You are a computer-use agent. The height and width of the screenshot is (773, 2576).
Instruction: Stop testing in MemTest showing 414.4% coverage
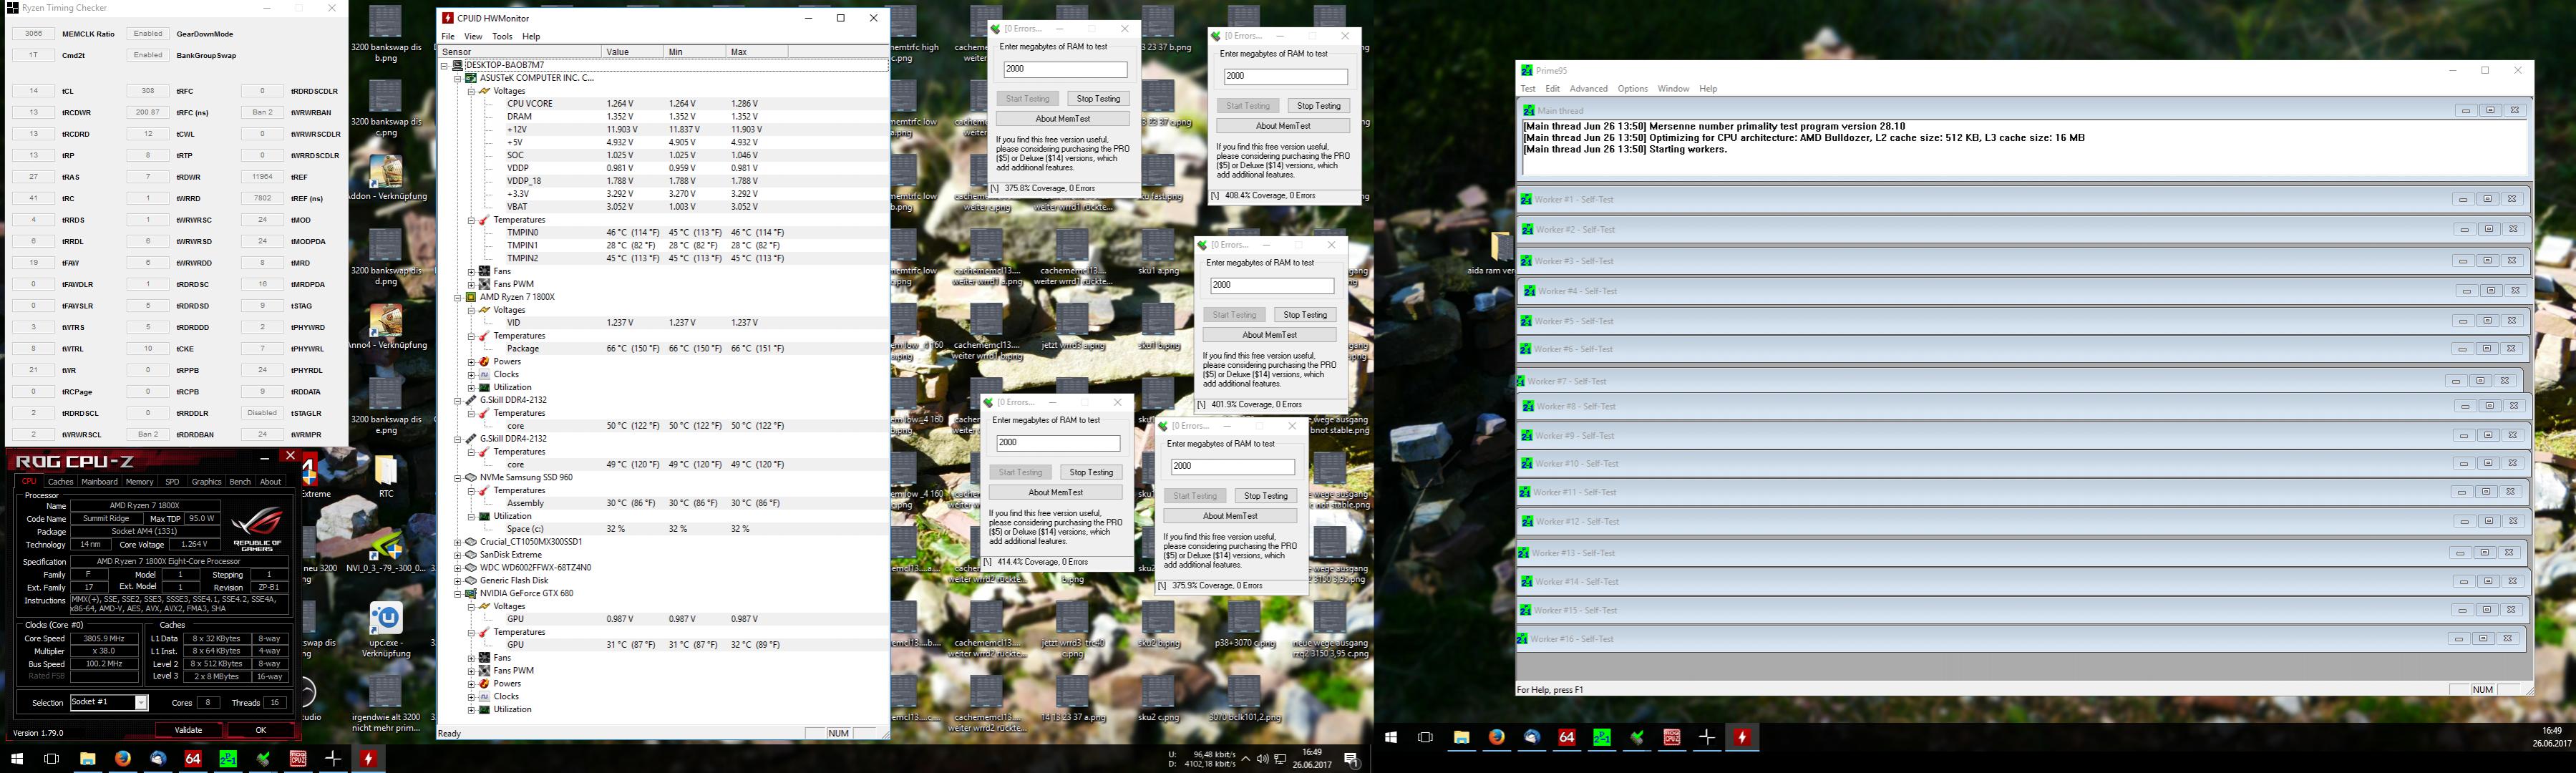point(1091,472)
